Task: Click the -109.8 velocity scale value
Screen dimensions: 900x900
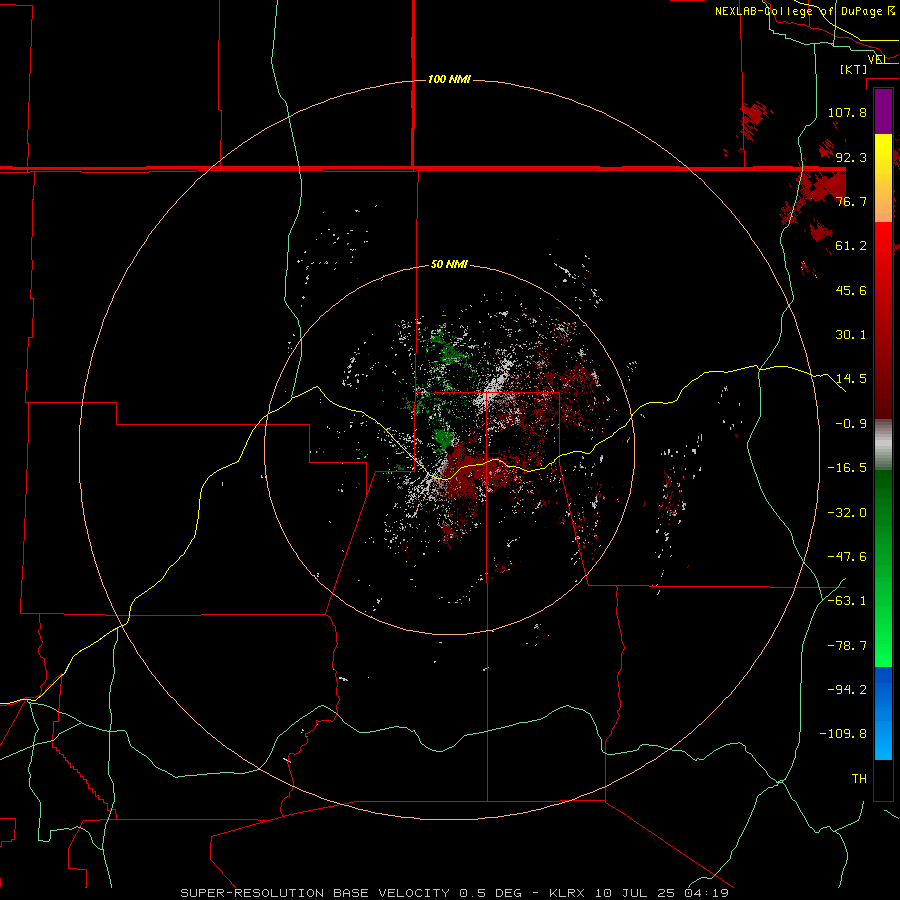Action: [843, 734]
